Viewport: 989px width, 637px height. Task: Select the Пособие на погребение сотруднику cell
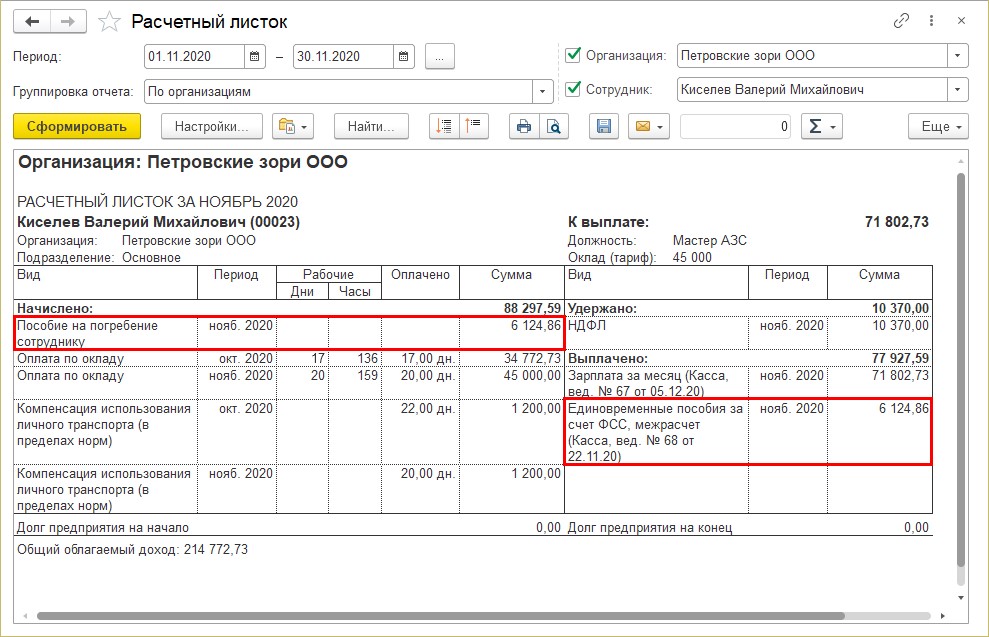(x=105, y=333)
